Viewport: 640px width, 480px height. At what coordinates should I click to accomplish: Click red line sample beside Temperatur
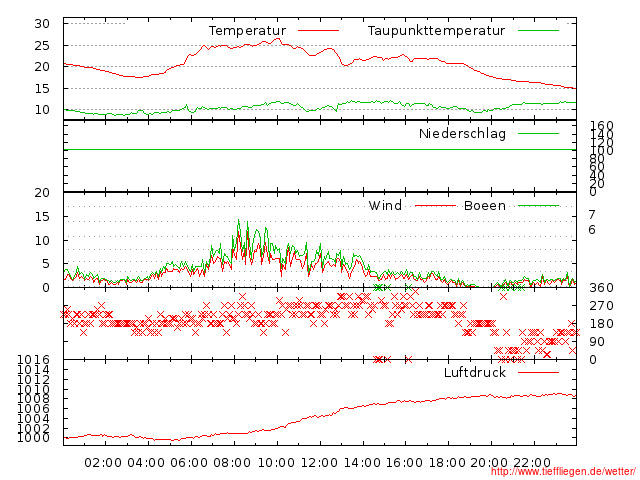pos(318,31)
